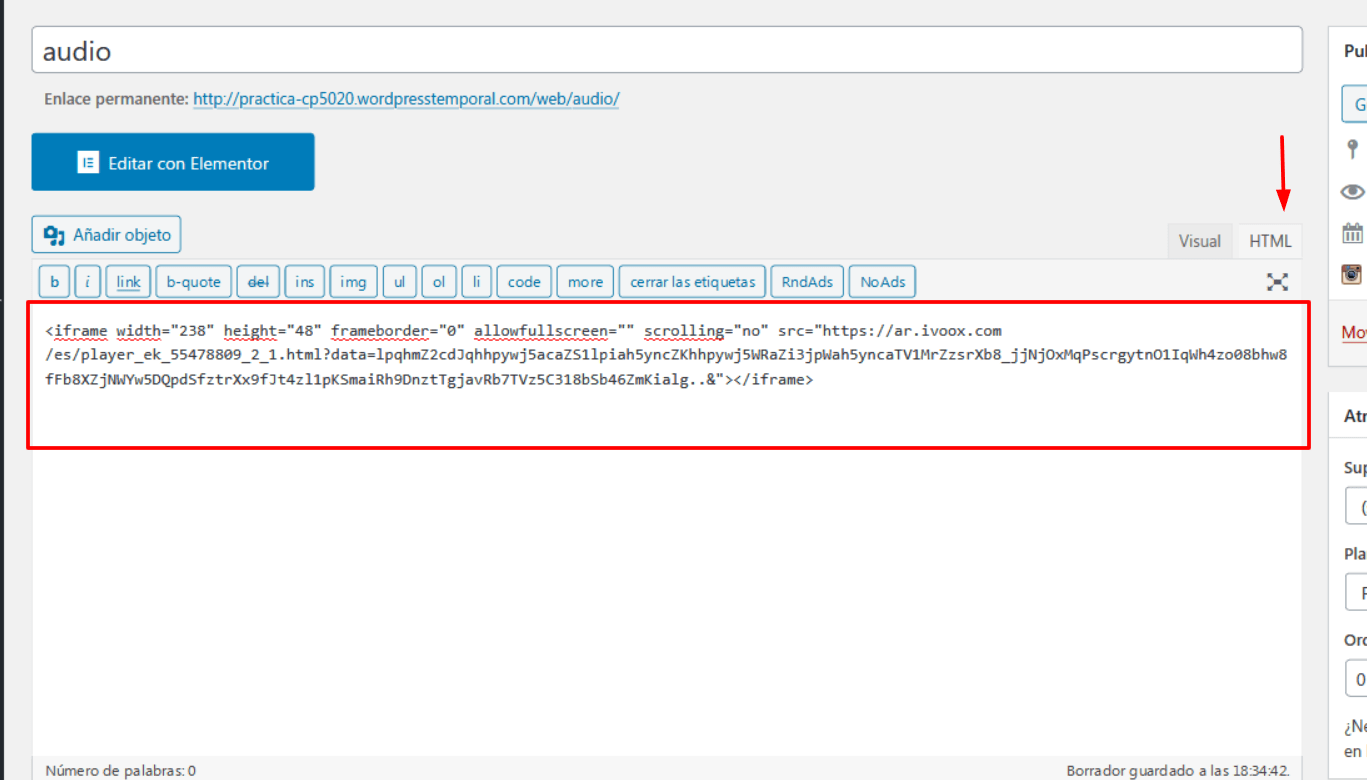Viewport: 1367px width, 780px height.
Task: Click cerrar las etiquetas button
Action: click(x=693, y=282)
